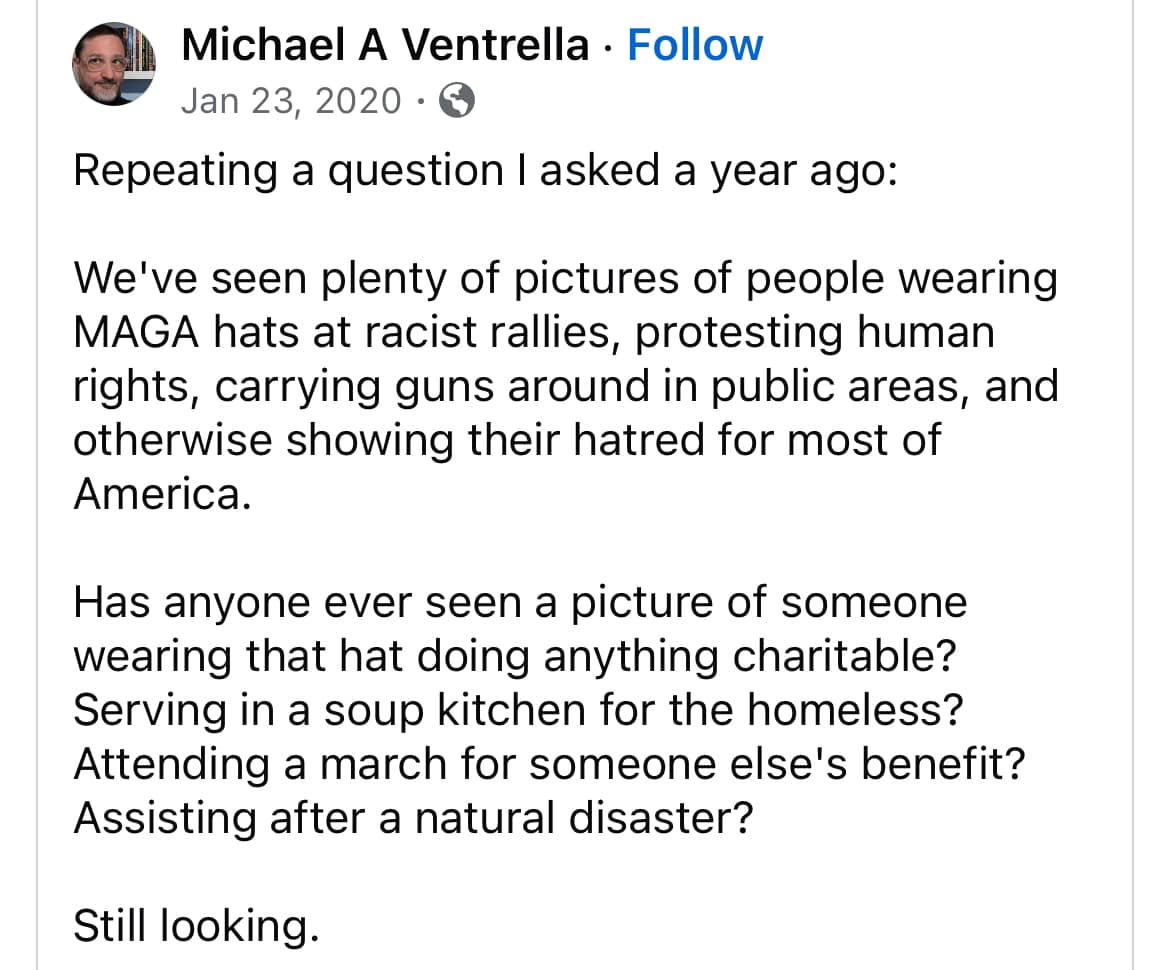Click the line starting "rights, carrying guns around"

[565, 387]
